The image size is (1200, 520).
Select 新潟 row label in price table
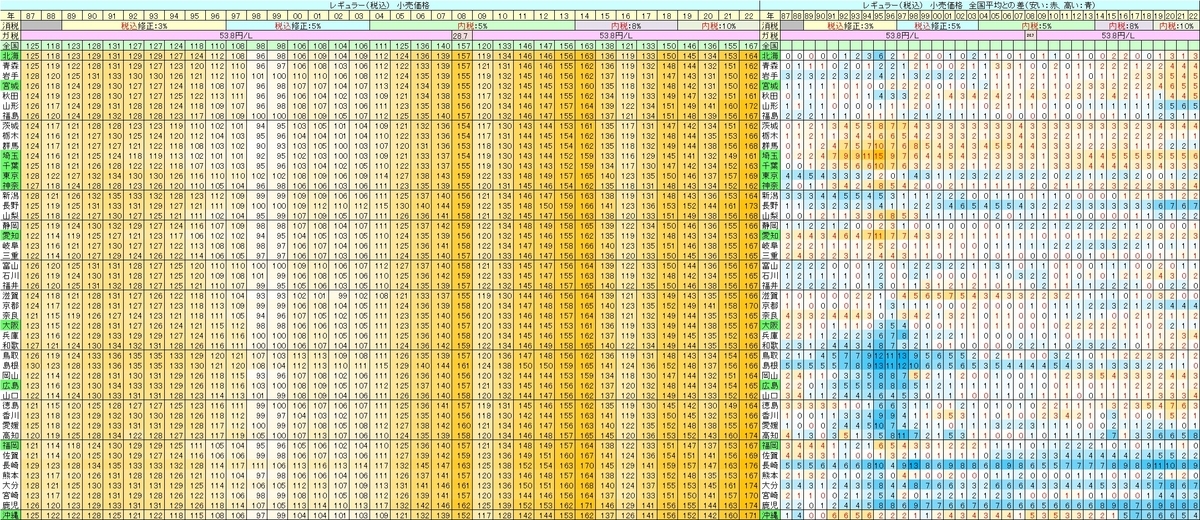click(11, 196)
